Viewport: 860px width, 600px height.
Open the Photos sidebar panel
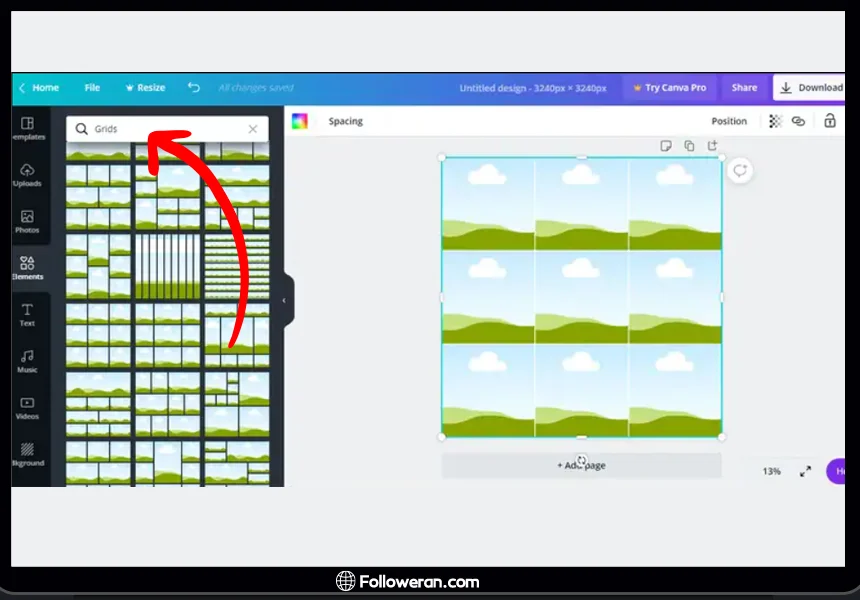[27, 221]
